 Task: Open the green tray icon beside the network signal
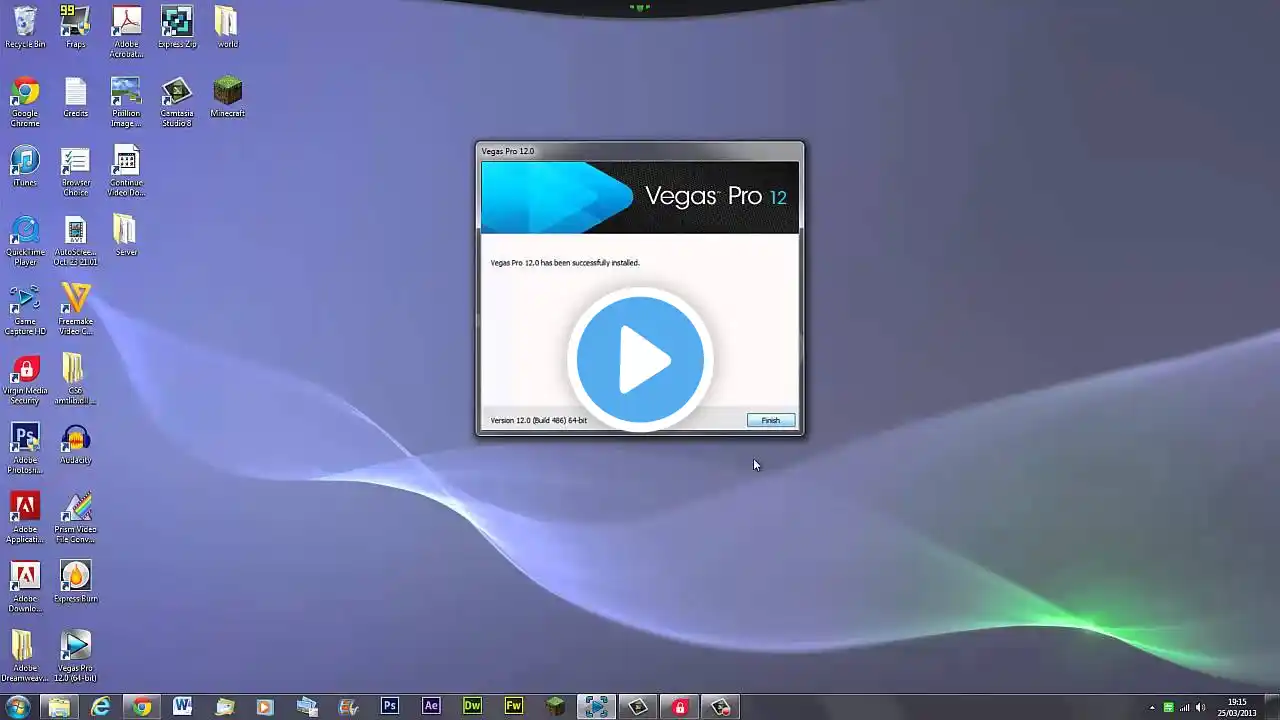[x=1168, y=708]
